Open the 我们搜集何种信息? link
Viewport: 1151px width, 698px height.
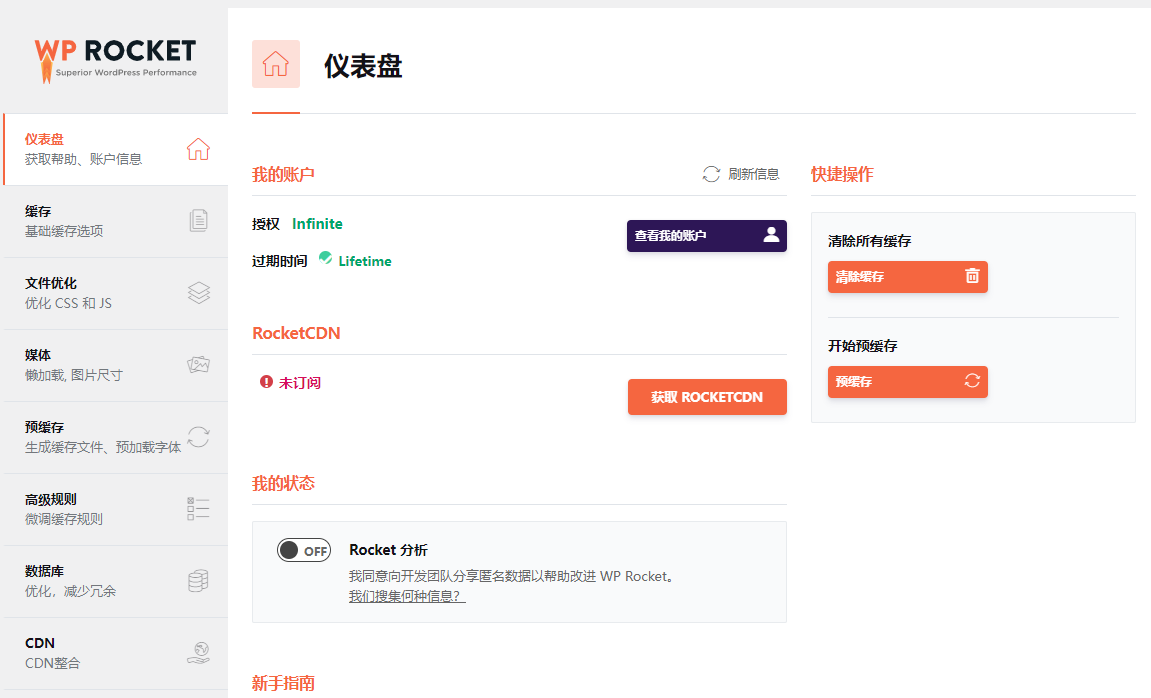(407, 596)
